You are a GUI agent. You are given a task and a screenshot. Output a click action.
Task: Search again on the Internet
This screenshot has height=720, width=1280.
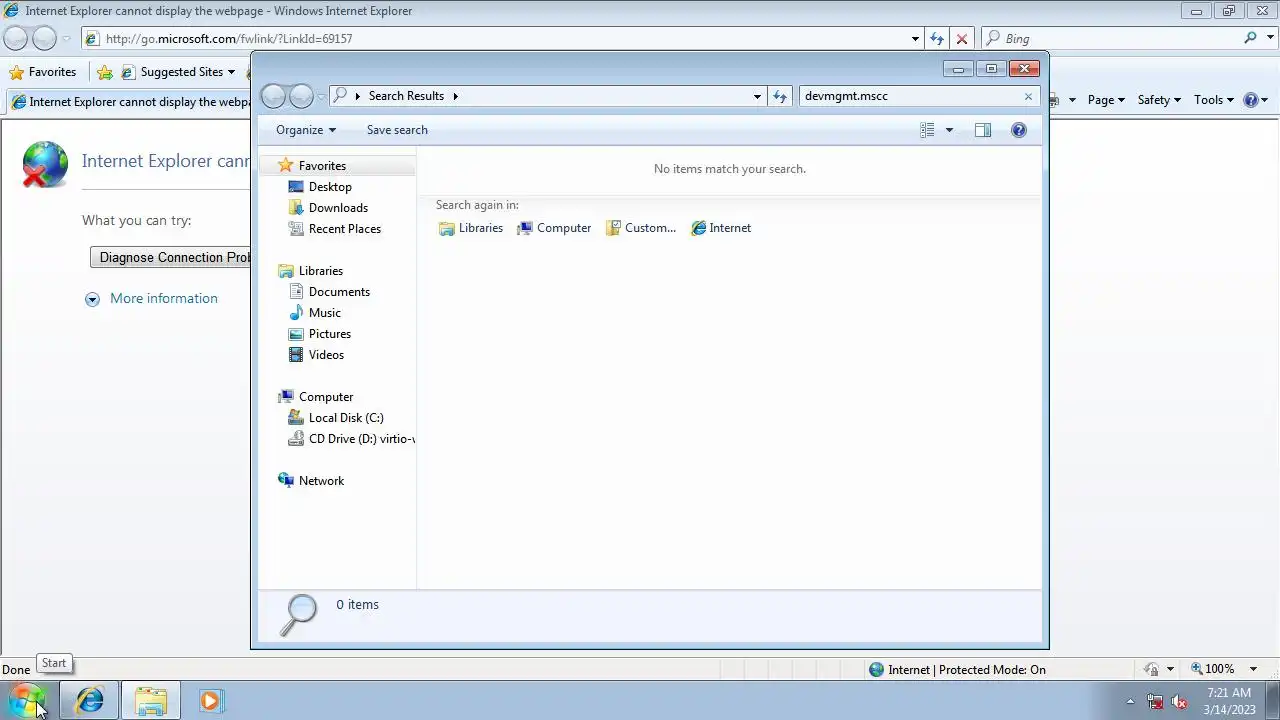721,228
